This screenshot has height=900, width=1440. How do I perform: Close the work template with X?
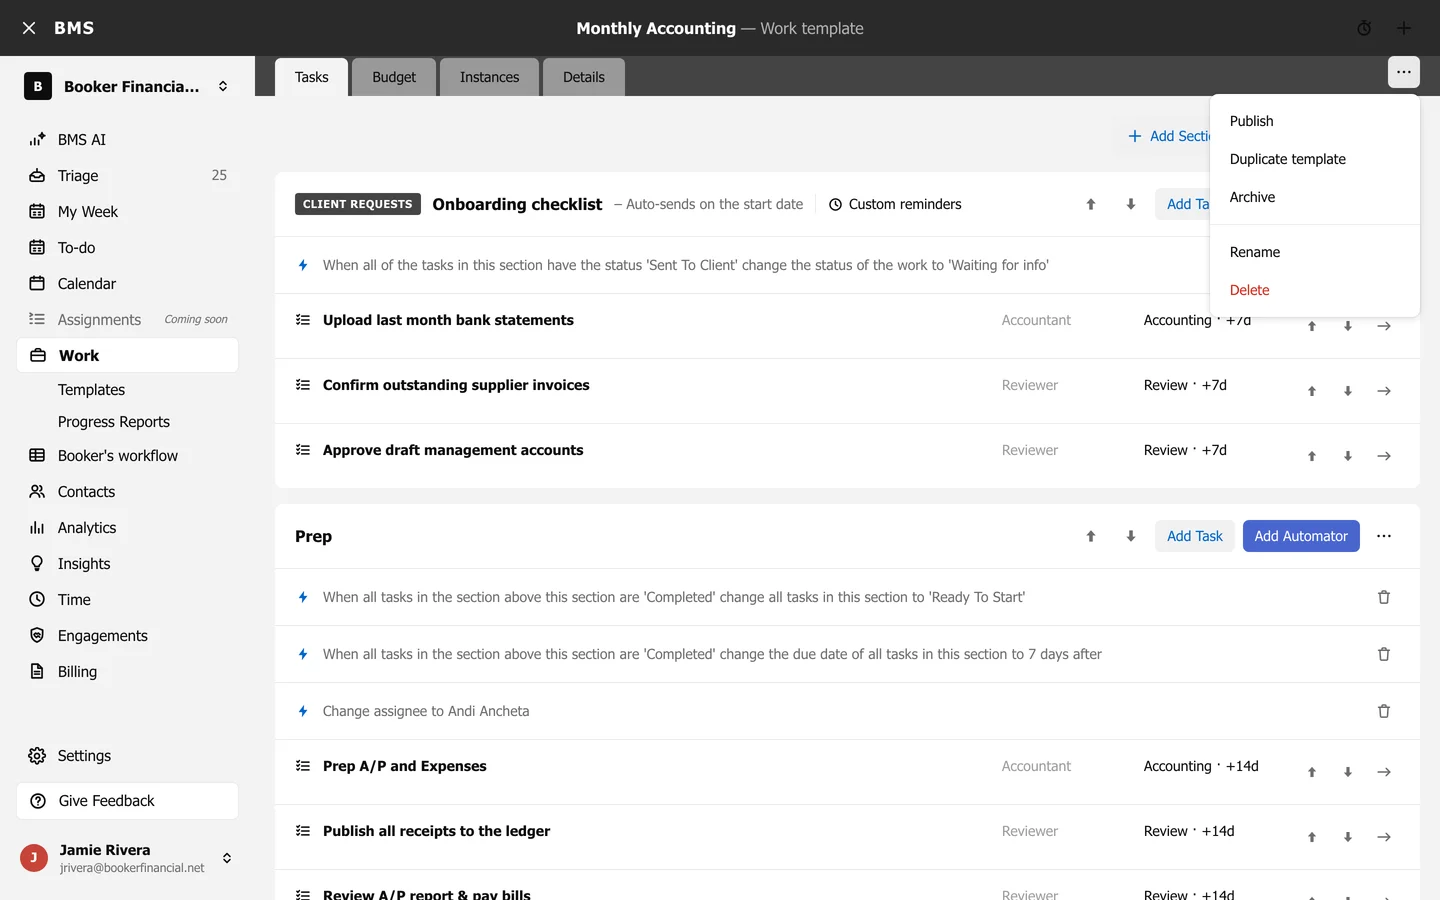pos(29,28)
